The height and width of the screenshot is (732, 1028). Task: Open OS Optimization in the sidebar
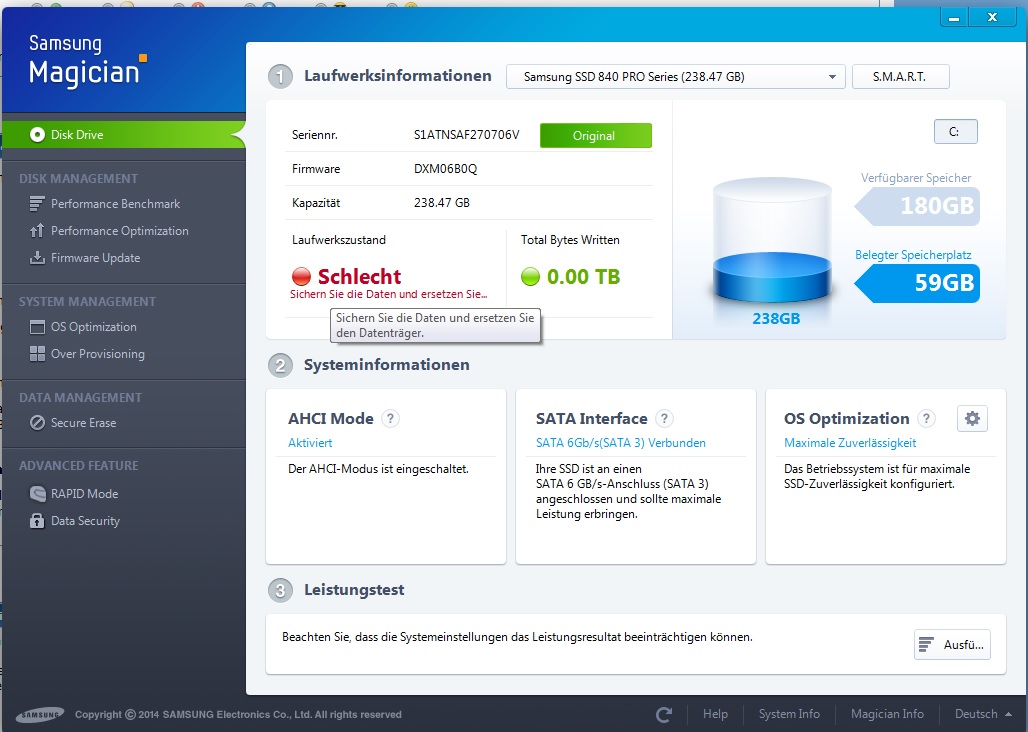point(94,326)
